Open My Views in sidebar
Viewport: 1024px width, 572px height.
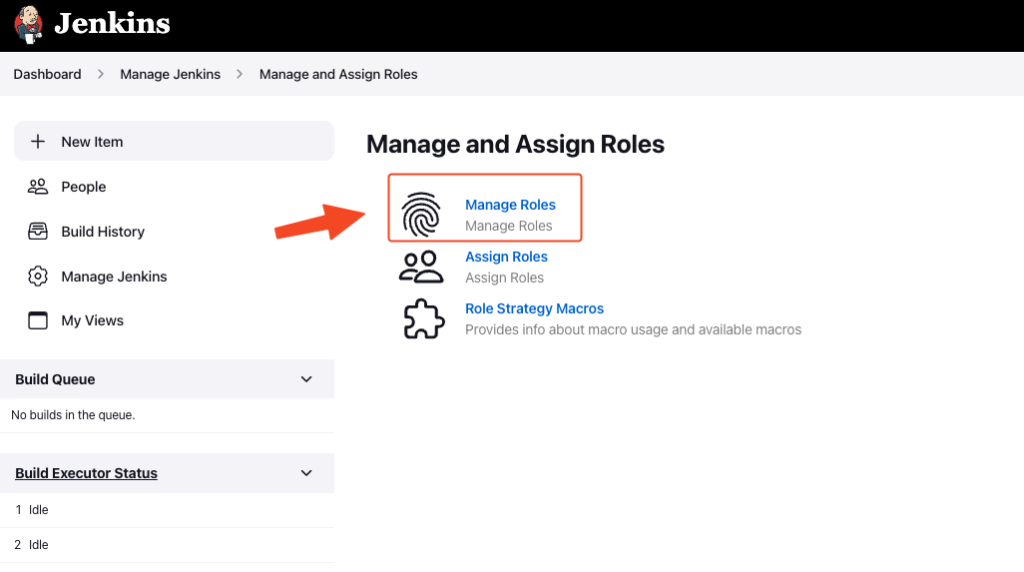click(92, 321)
